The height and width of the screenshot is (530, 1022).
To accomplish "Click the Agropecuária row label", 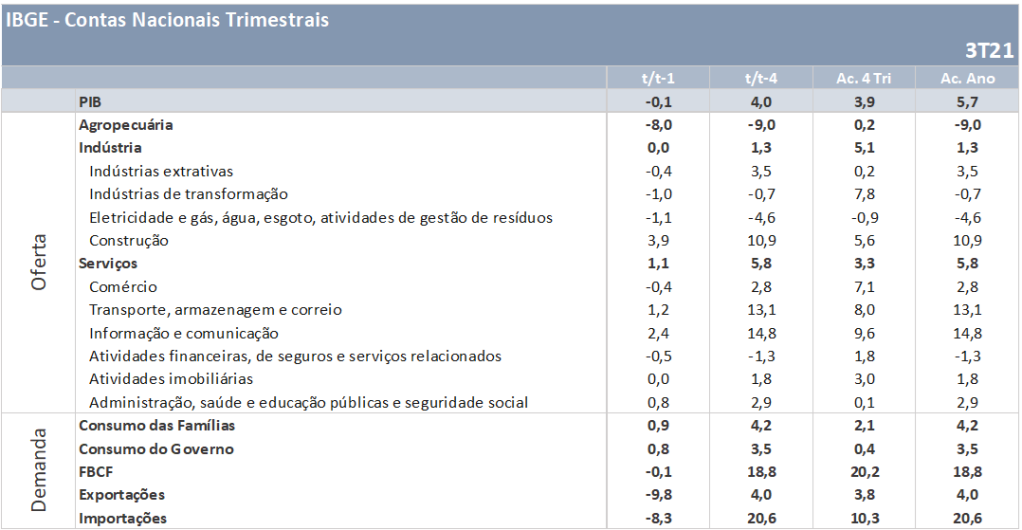I will (x=126, y=125).
